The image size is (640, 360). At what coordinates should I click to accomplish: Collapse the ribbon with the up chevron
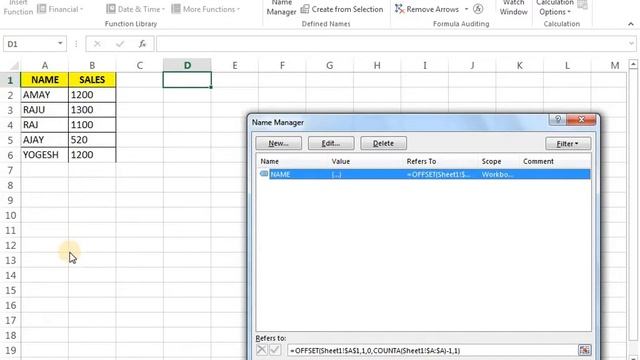pos(631,24)
